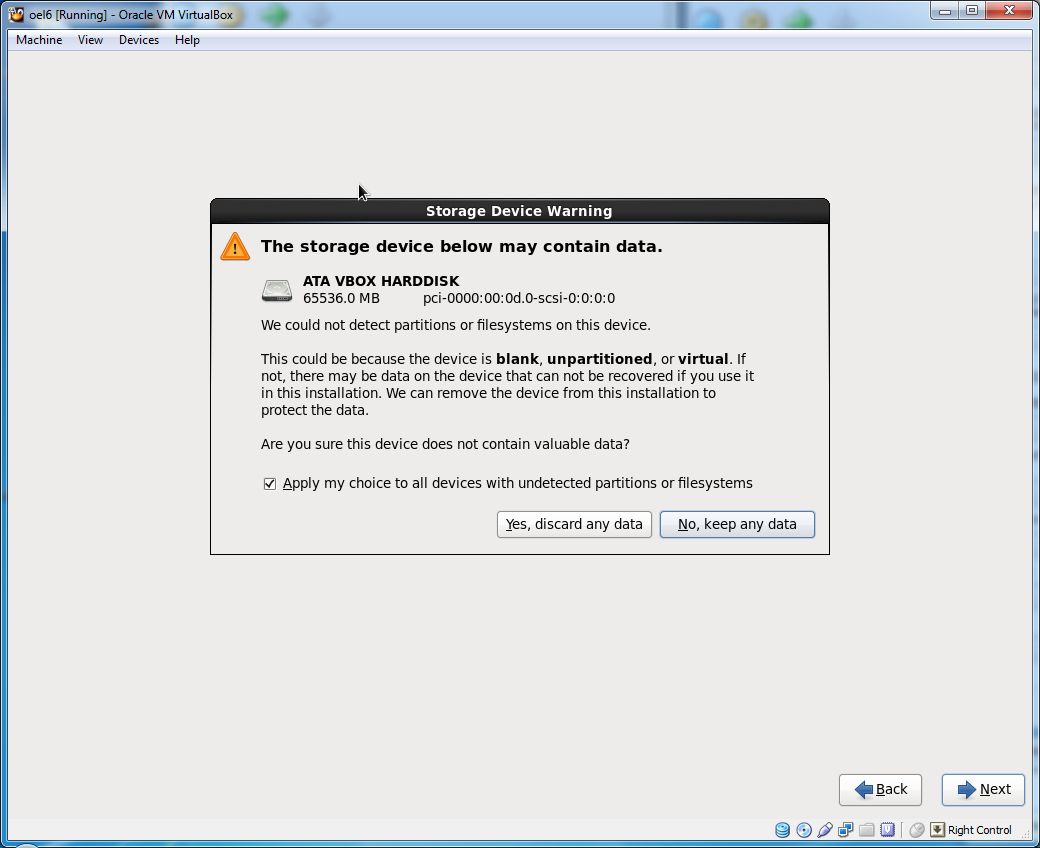Open the View menu
1040x848 pixels.
90,40
